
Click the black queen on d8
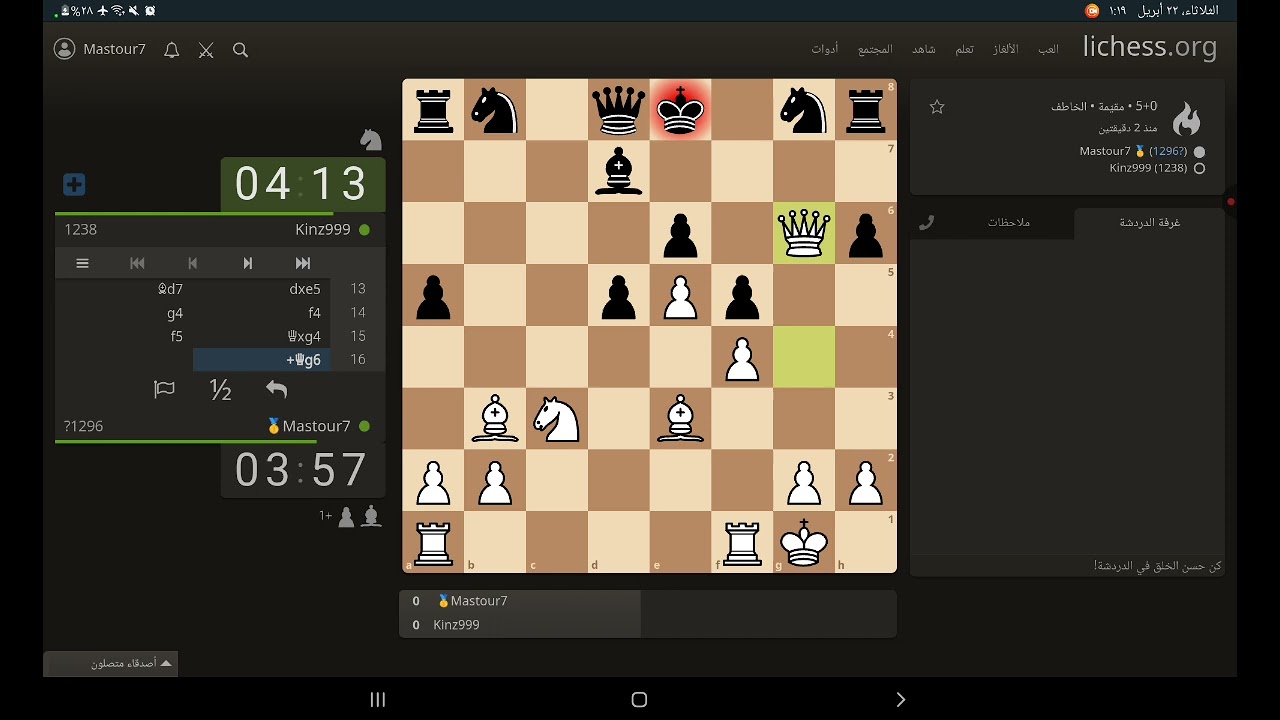[x=618, y=109]
